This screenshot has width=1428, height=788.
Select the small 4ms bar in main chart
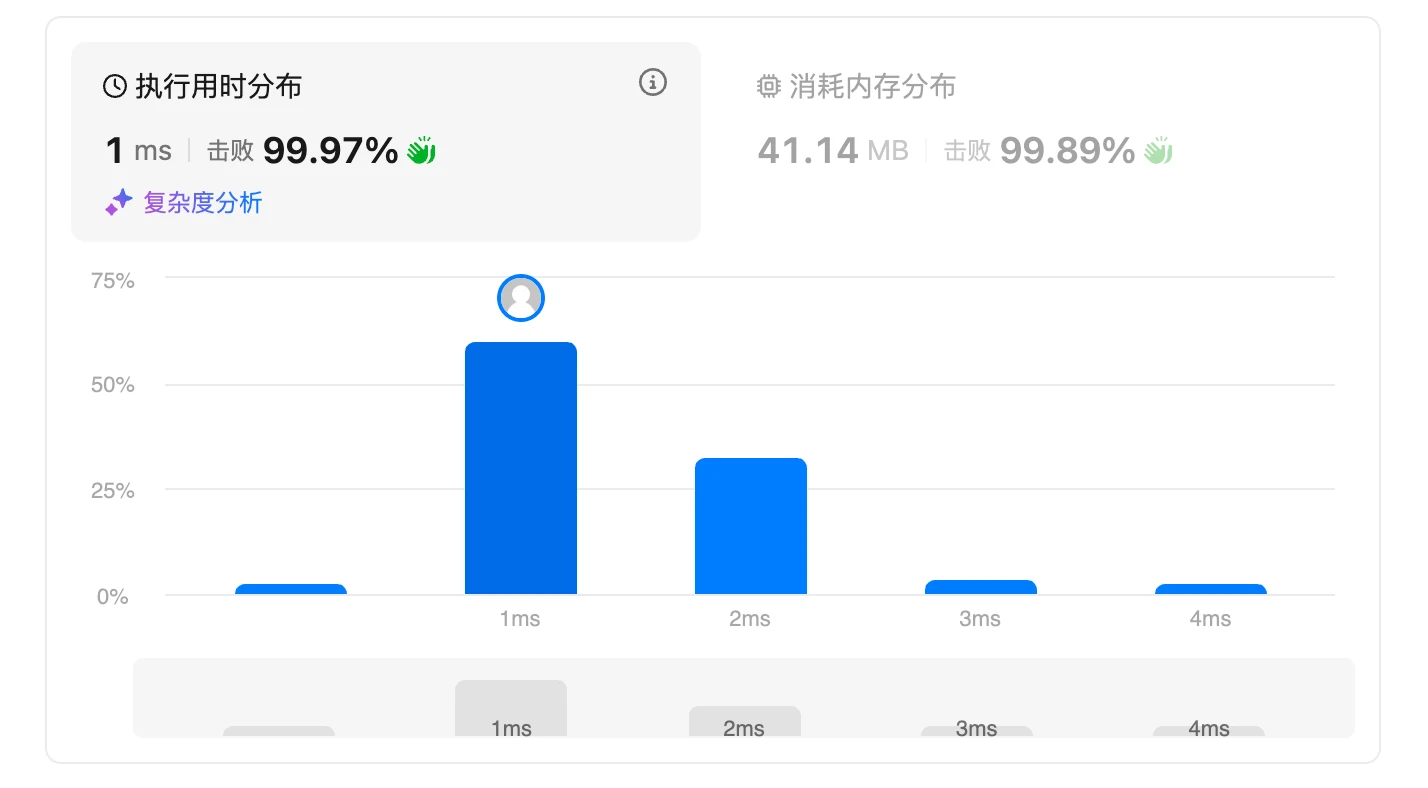click(1210, 589)
